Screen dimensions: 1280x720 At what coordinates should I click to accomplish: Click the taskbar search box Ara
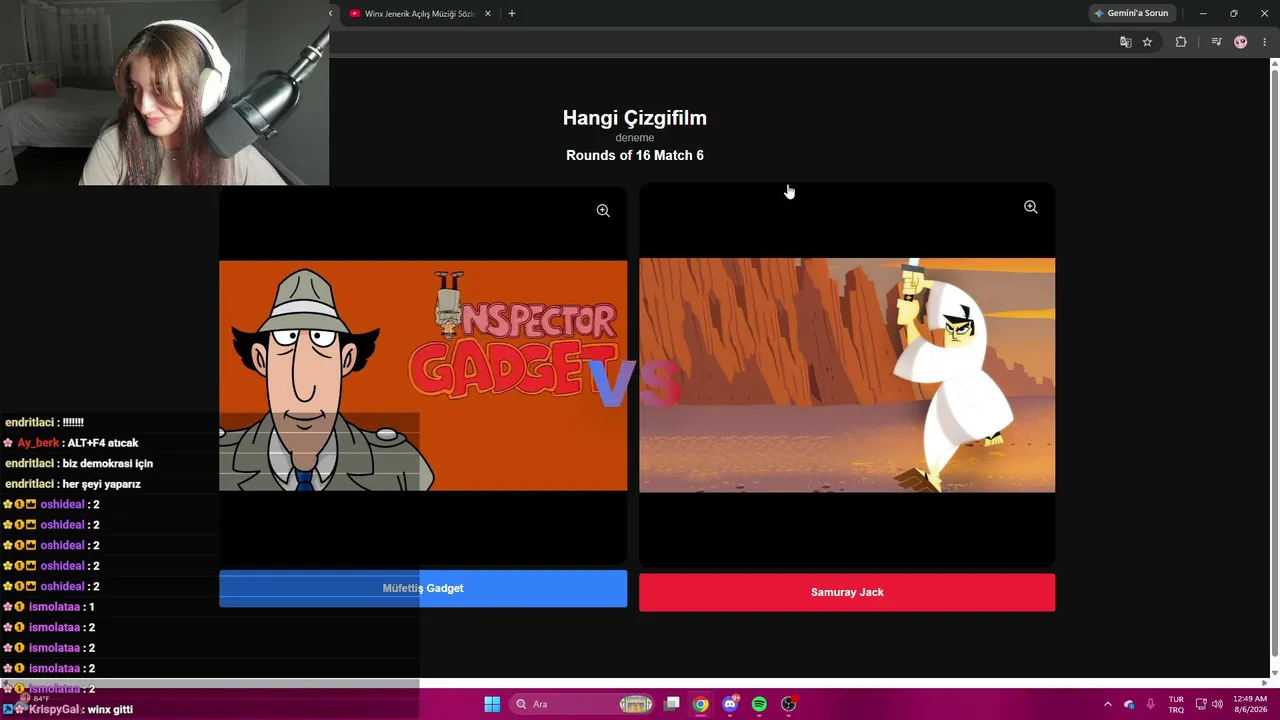(x=584, y=704)
